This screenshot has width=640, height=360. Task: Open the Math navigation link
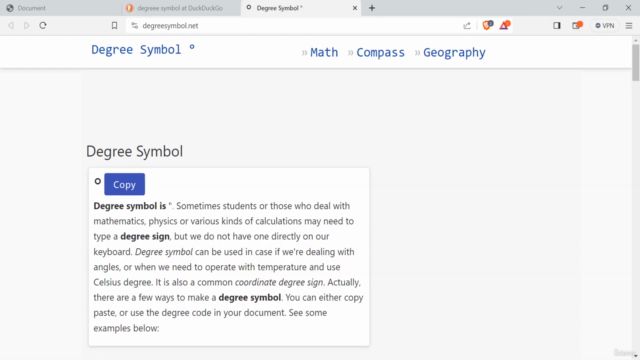(324, 52)
